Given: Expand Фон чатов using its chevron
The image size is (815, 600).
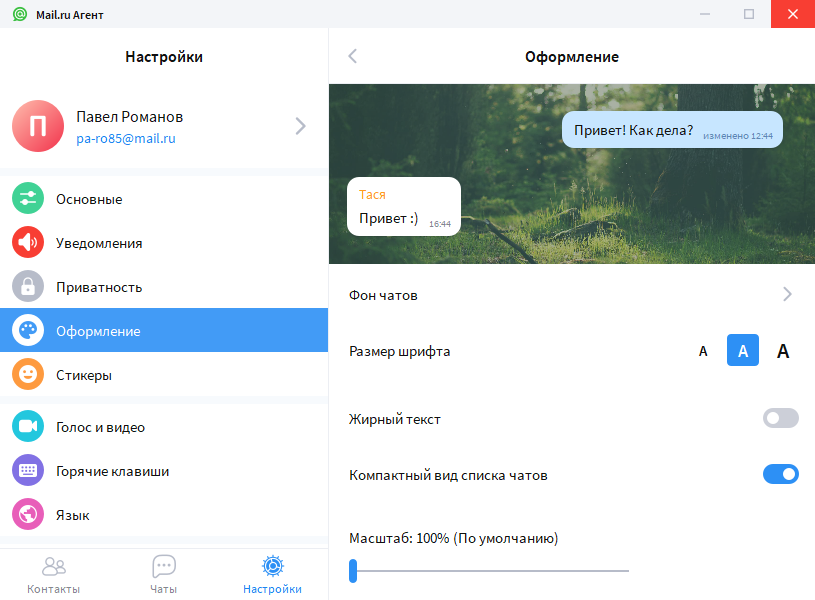Looking at the screenshot, I should [x=787, y=294].
